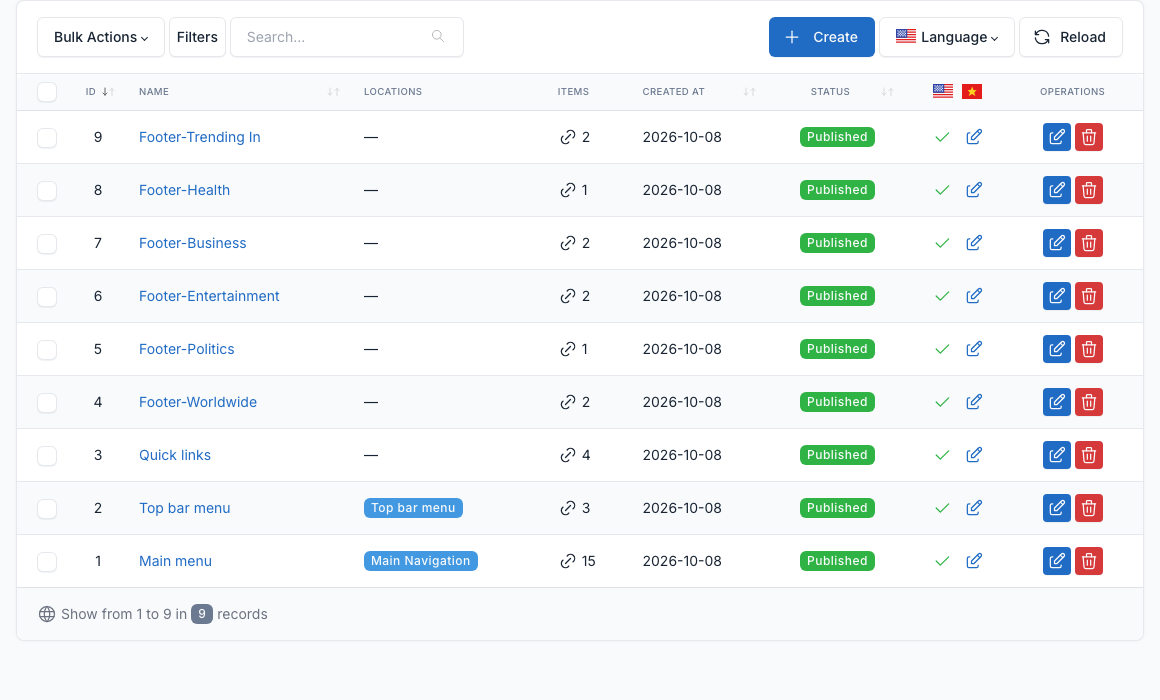Open the Bulk Actions dropdown
The height and width of the screenshot is (700, 1160).
[101, 37]
